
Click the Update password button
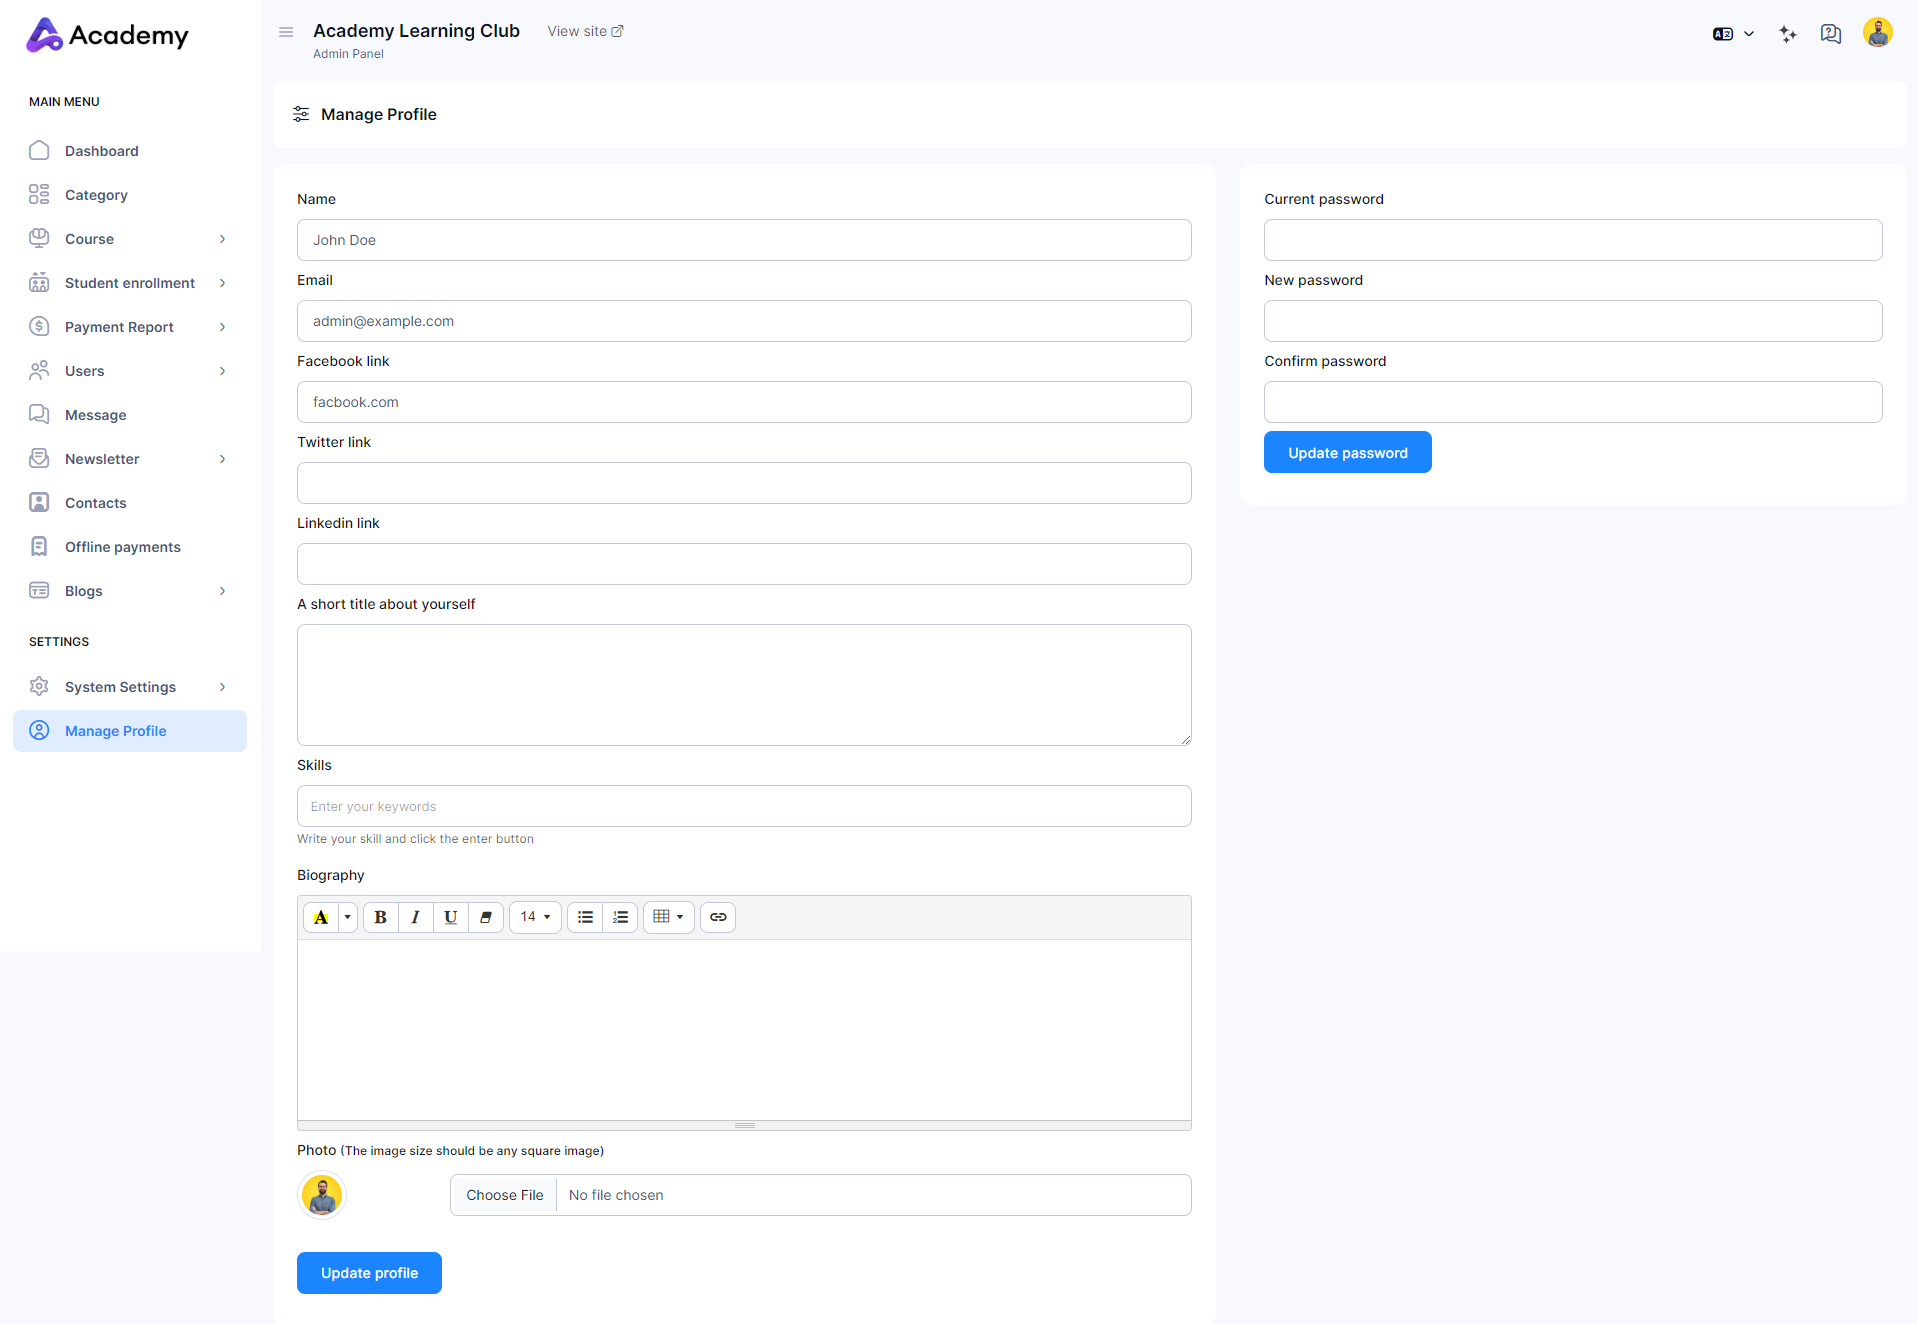pyautogui.click(x=1347, y=453)
